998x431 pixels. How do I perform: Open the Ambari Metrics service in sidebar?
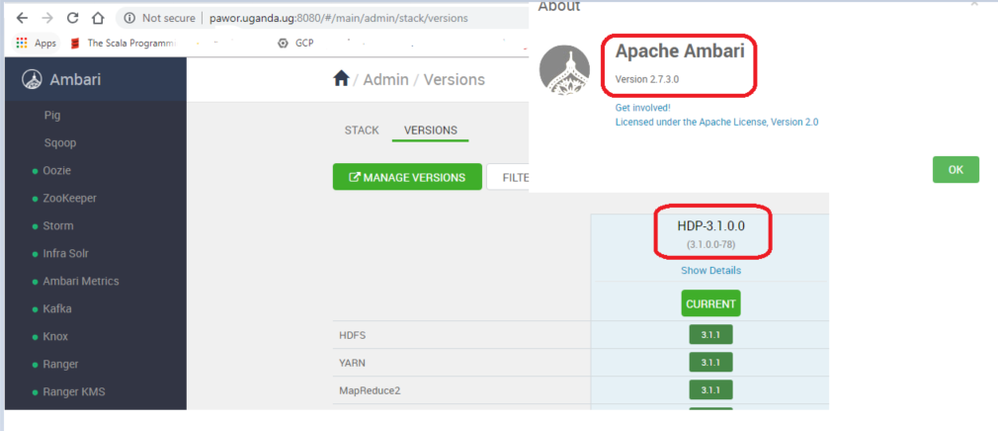pyautogui.click(x=81, y=281)
